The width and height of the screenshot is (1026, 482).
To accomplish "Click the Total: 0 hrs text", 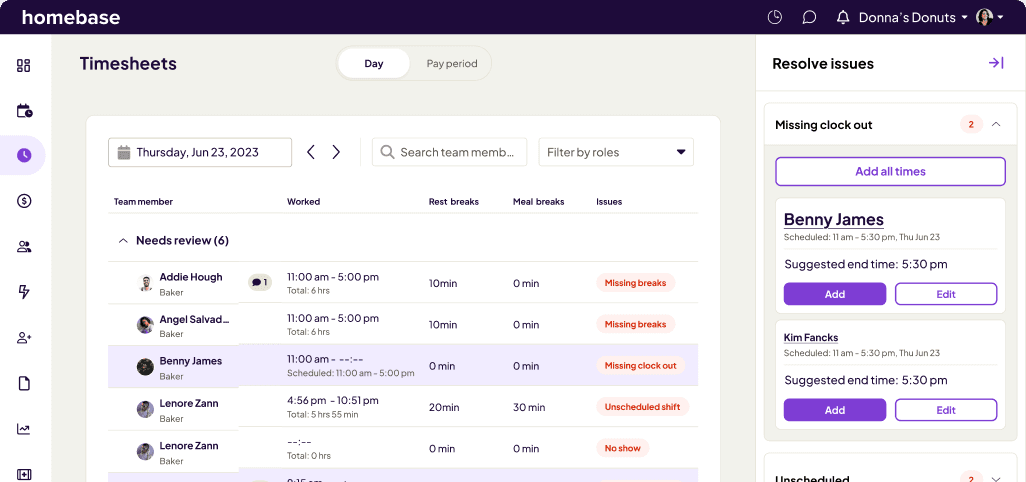I will tap(308, 456).
